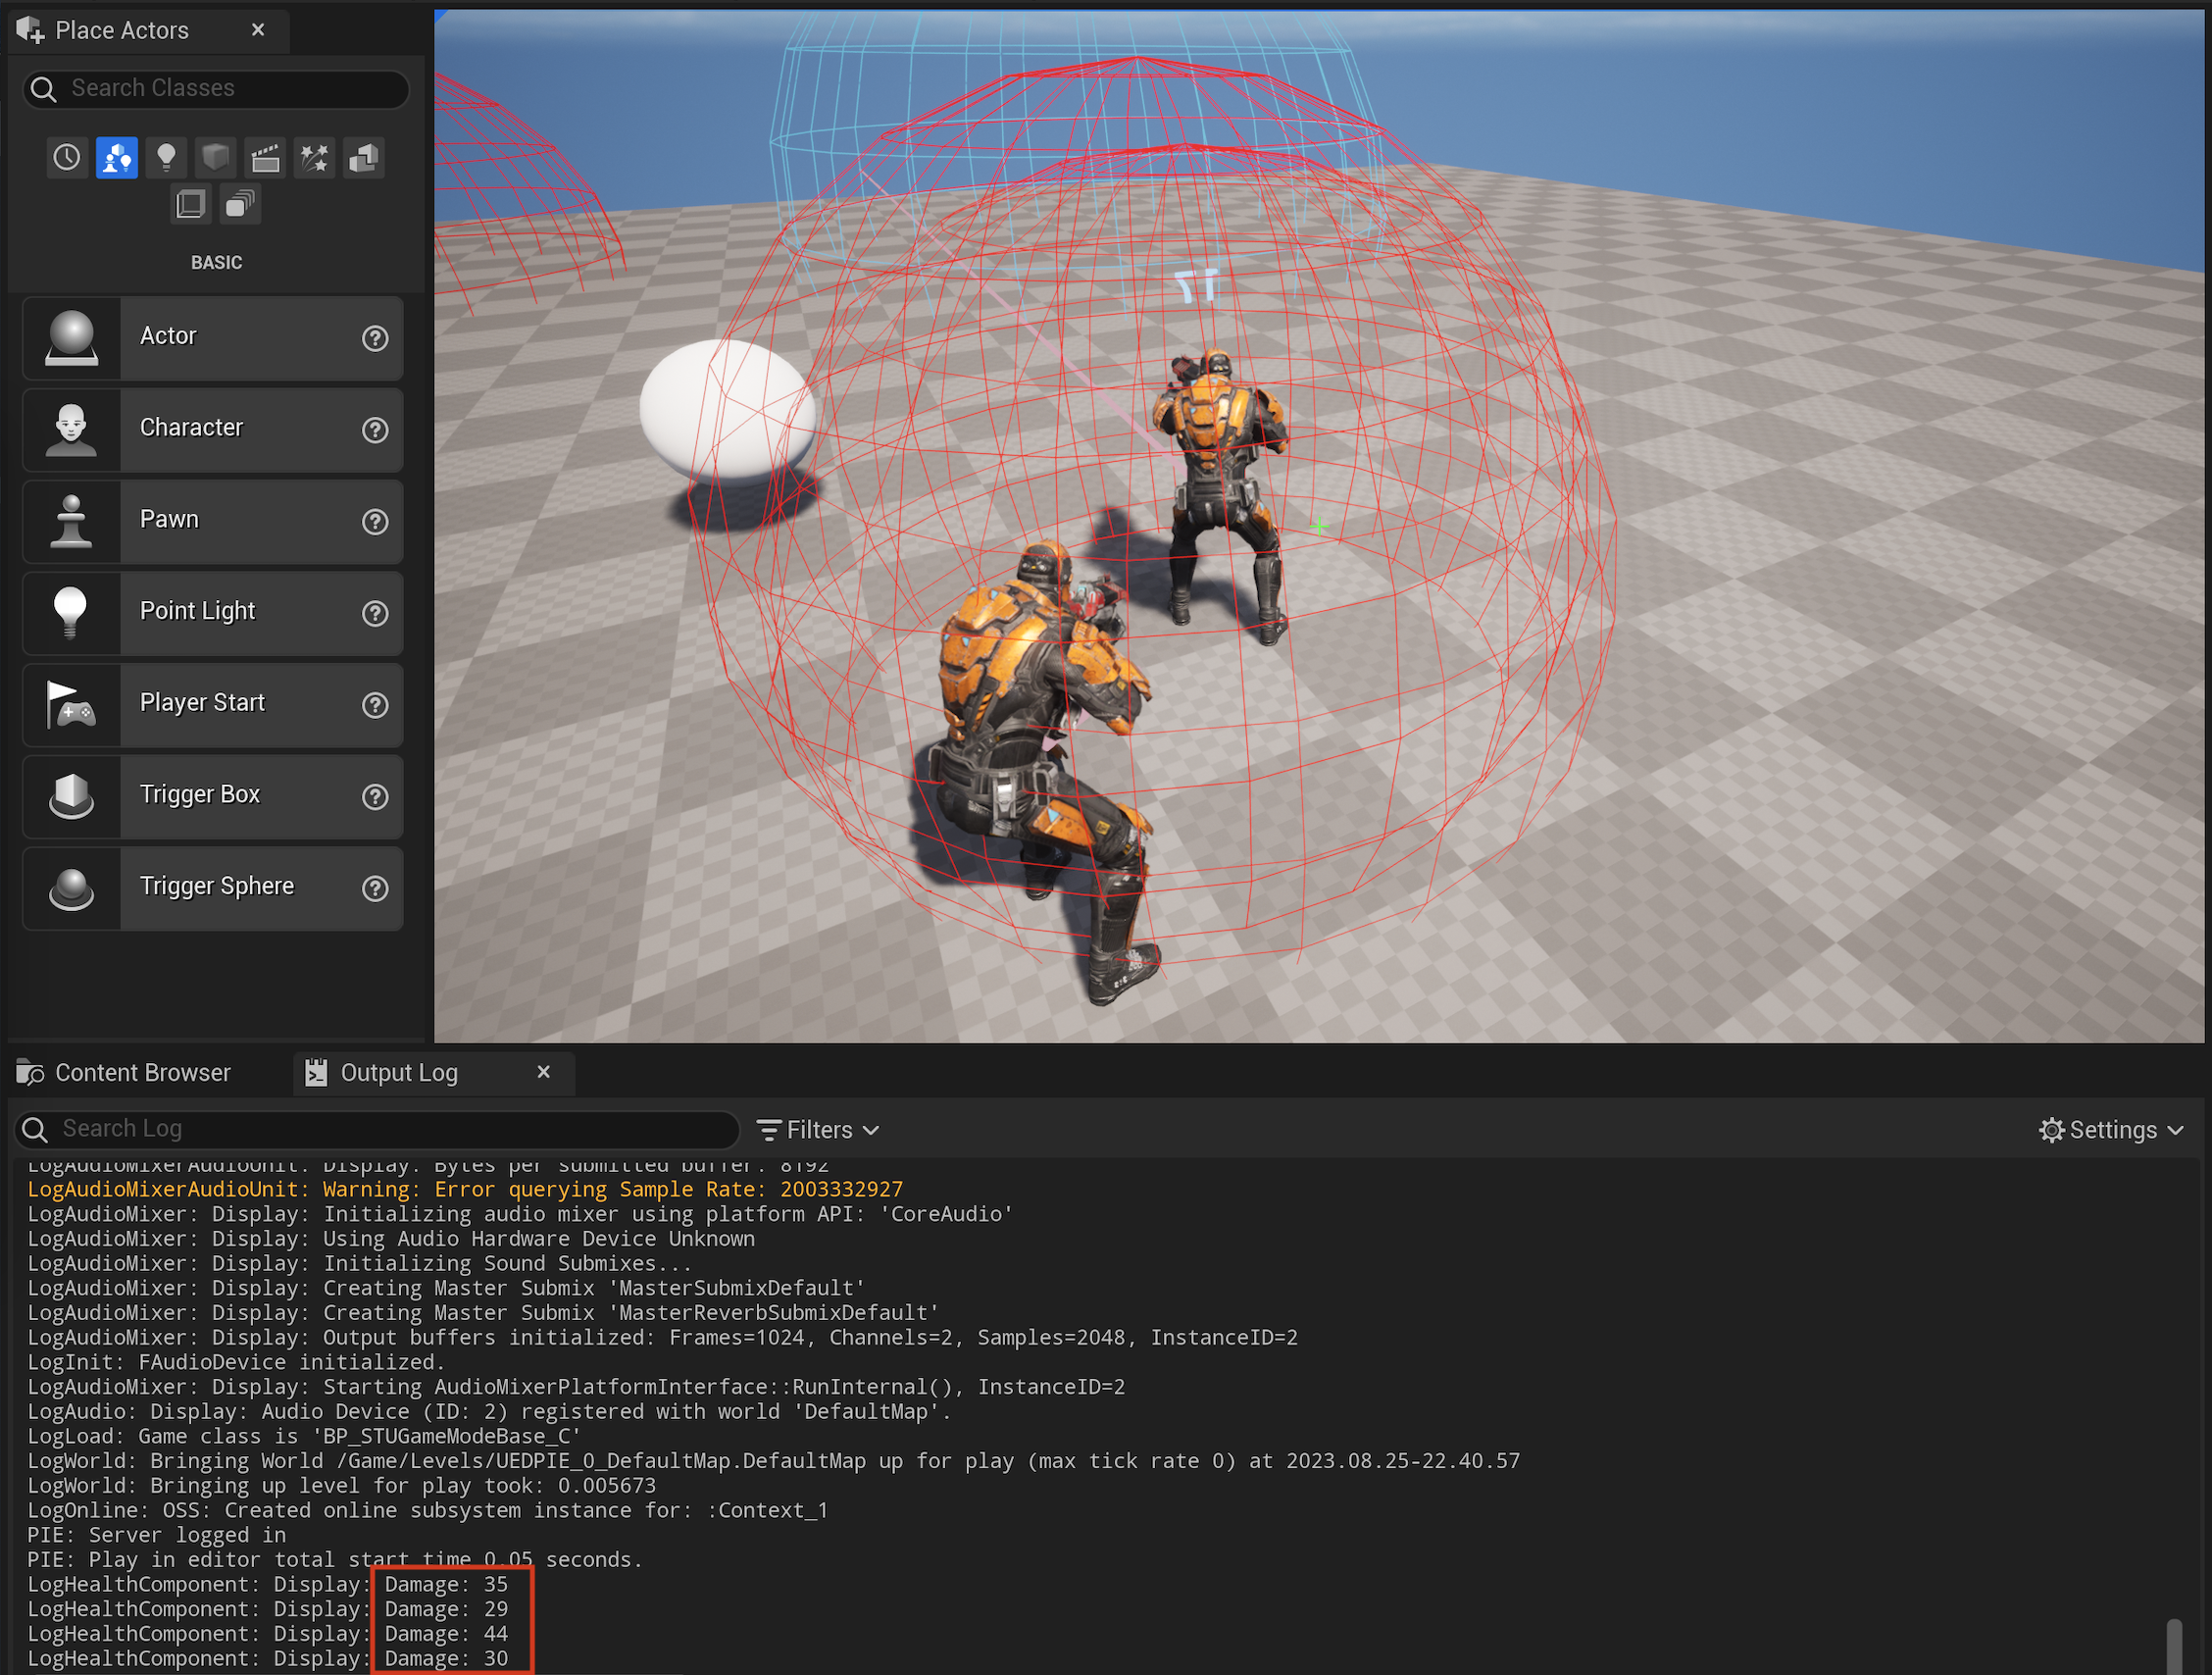2212x1675 pixels.
Task: Click the 'Damage: 29' log line
Action: pyautogui.click(x=268, y=1609)
